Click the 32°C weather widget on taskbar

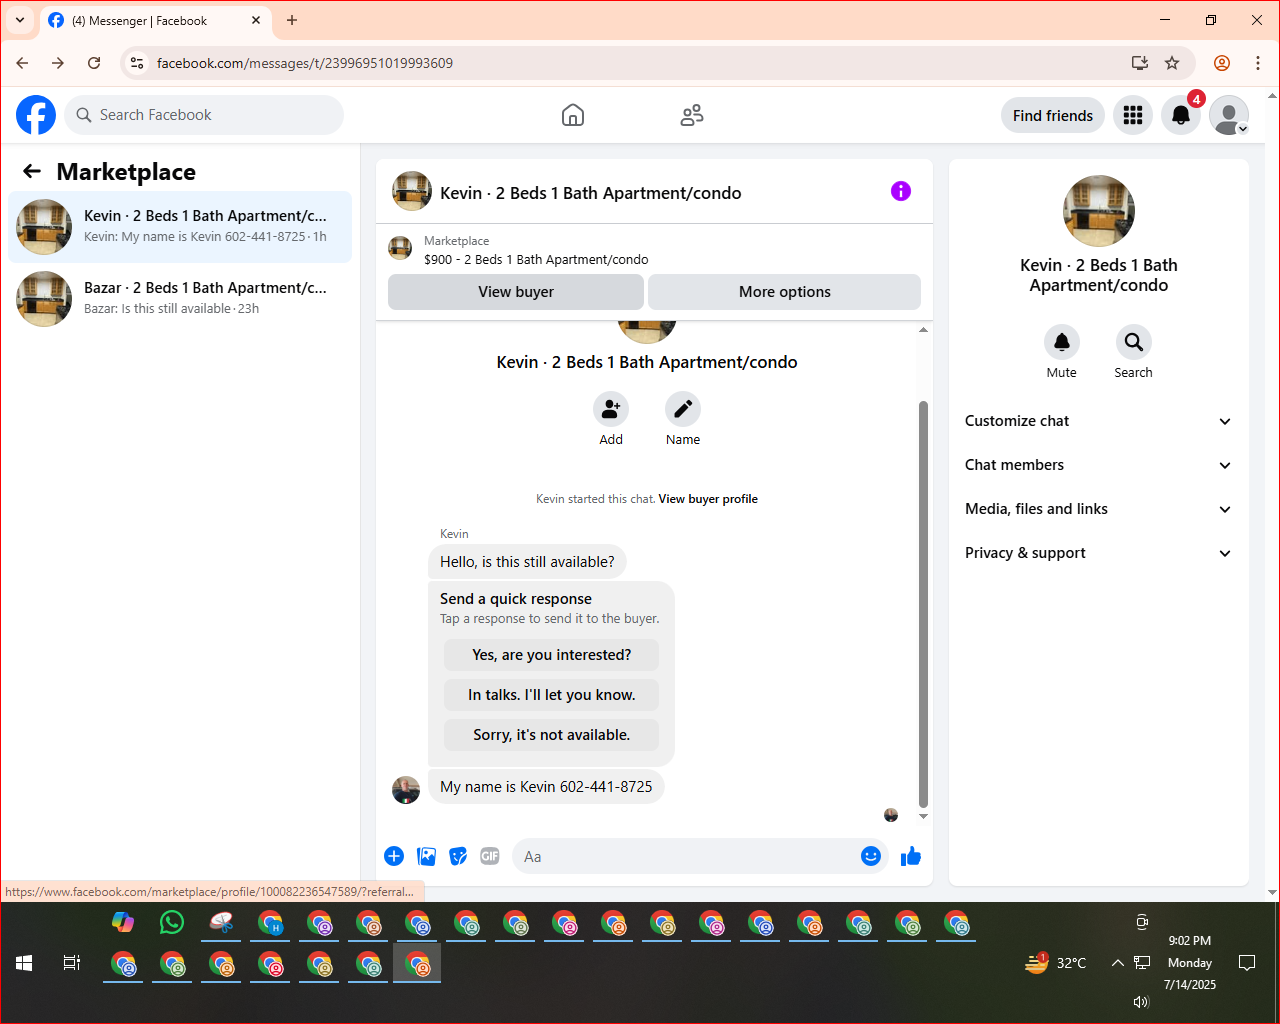coord(1056,963)
